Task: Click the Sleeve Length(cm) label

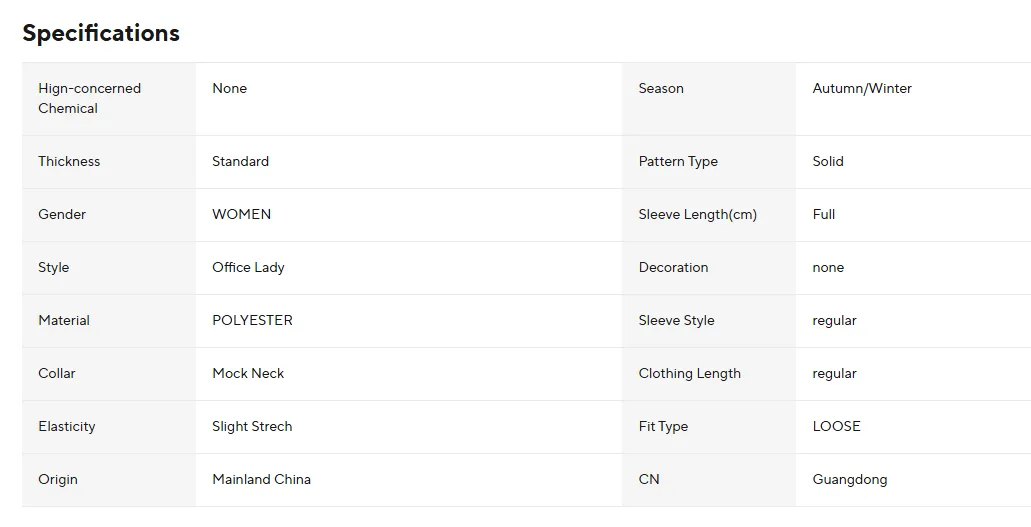Action: click(698, 214)
